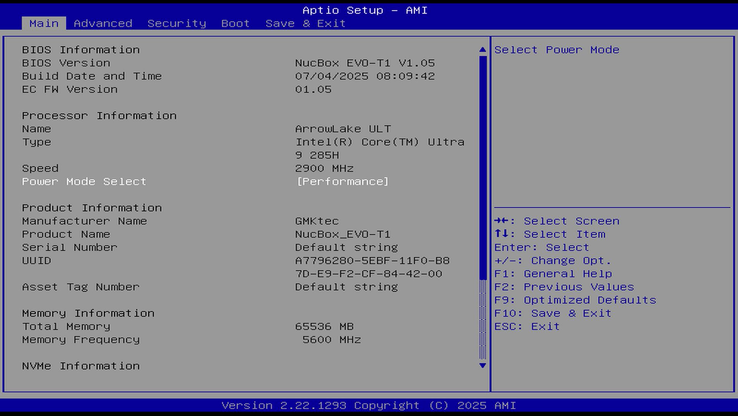Go to the Boot tab
The width and height of the screenshot is (738, 416).
[x=235, y=24]
